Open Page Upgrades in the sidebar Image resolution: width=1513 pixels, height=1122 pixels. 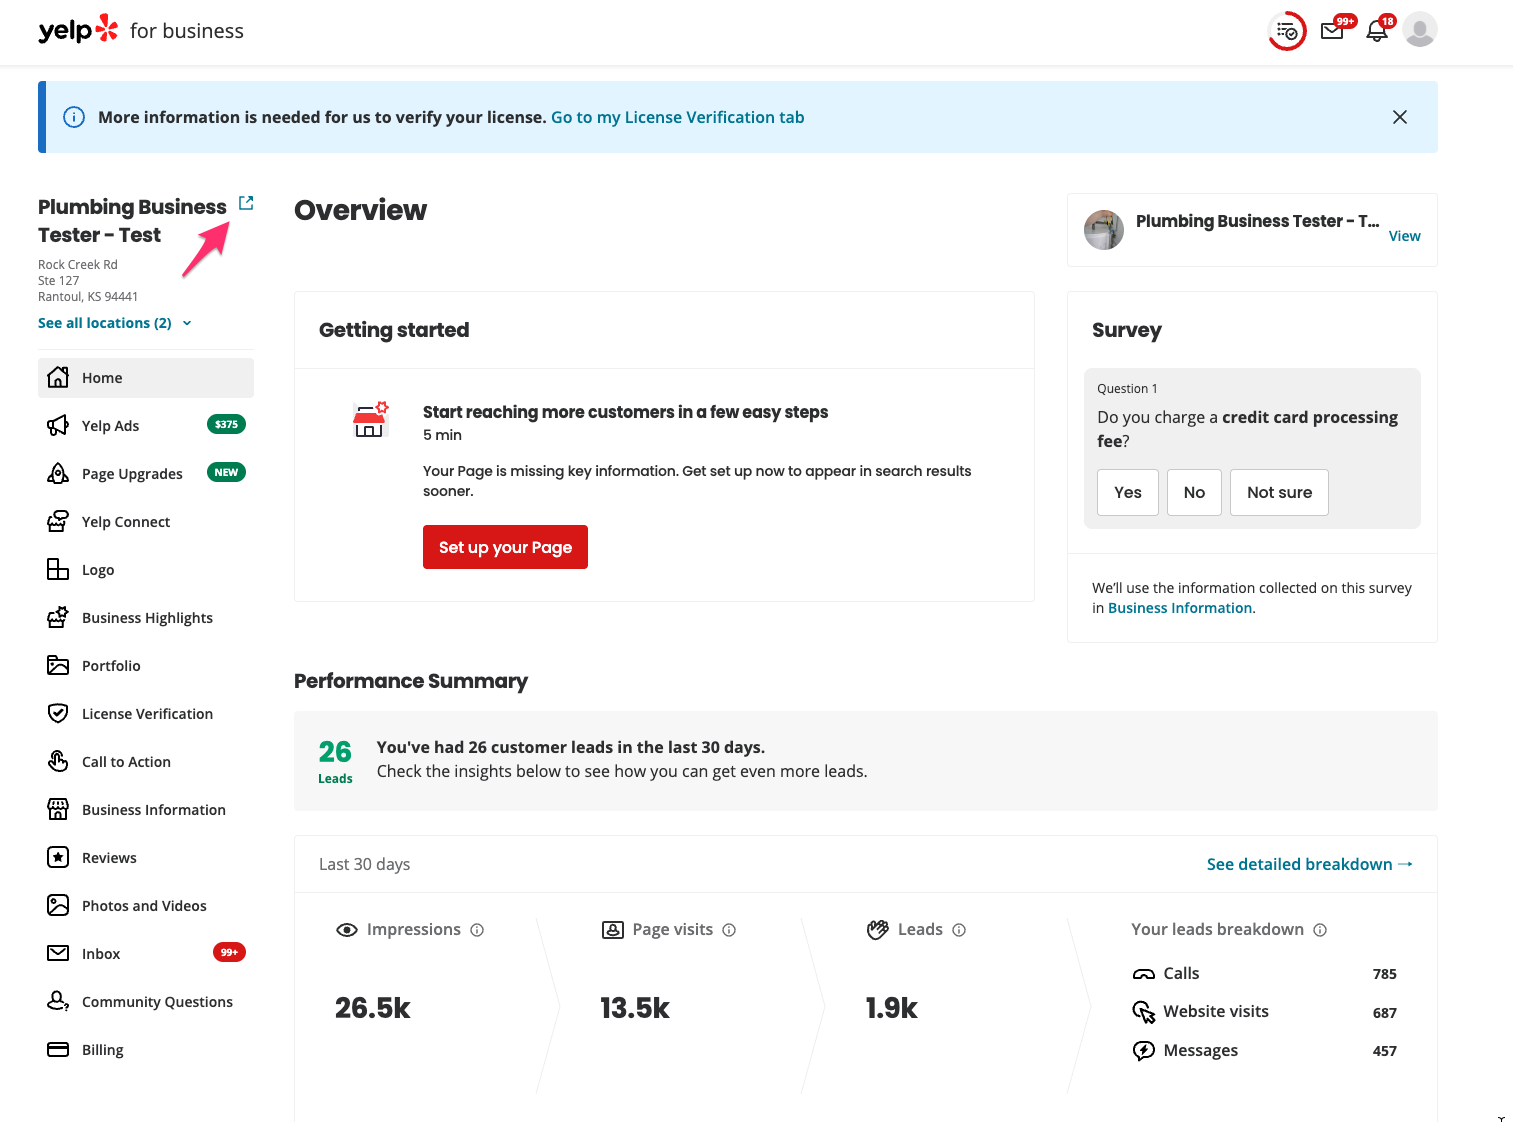[146, 474]
